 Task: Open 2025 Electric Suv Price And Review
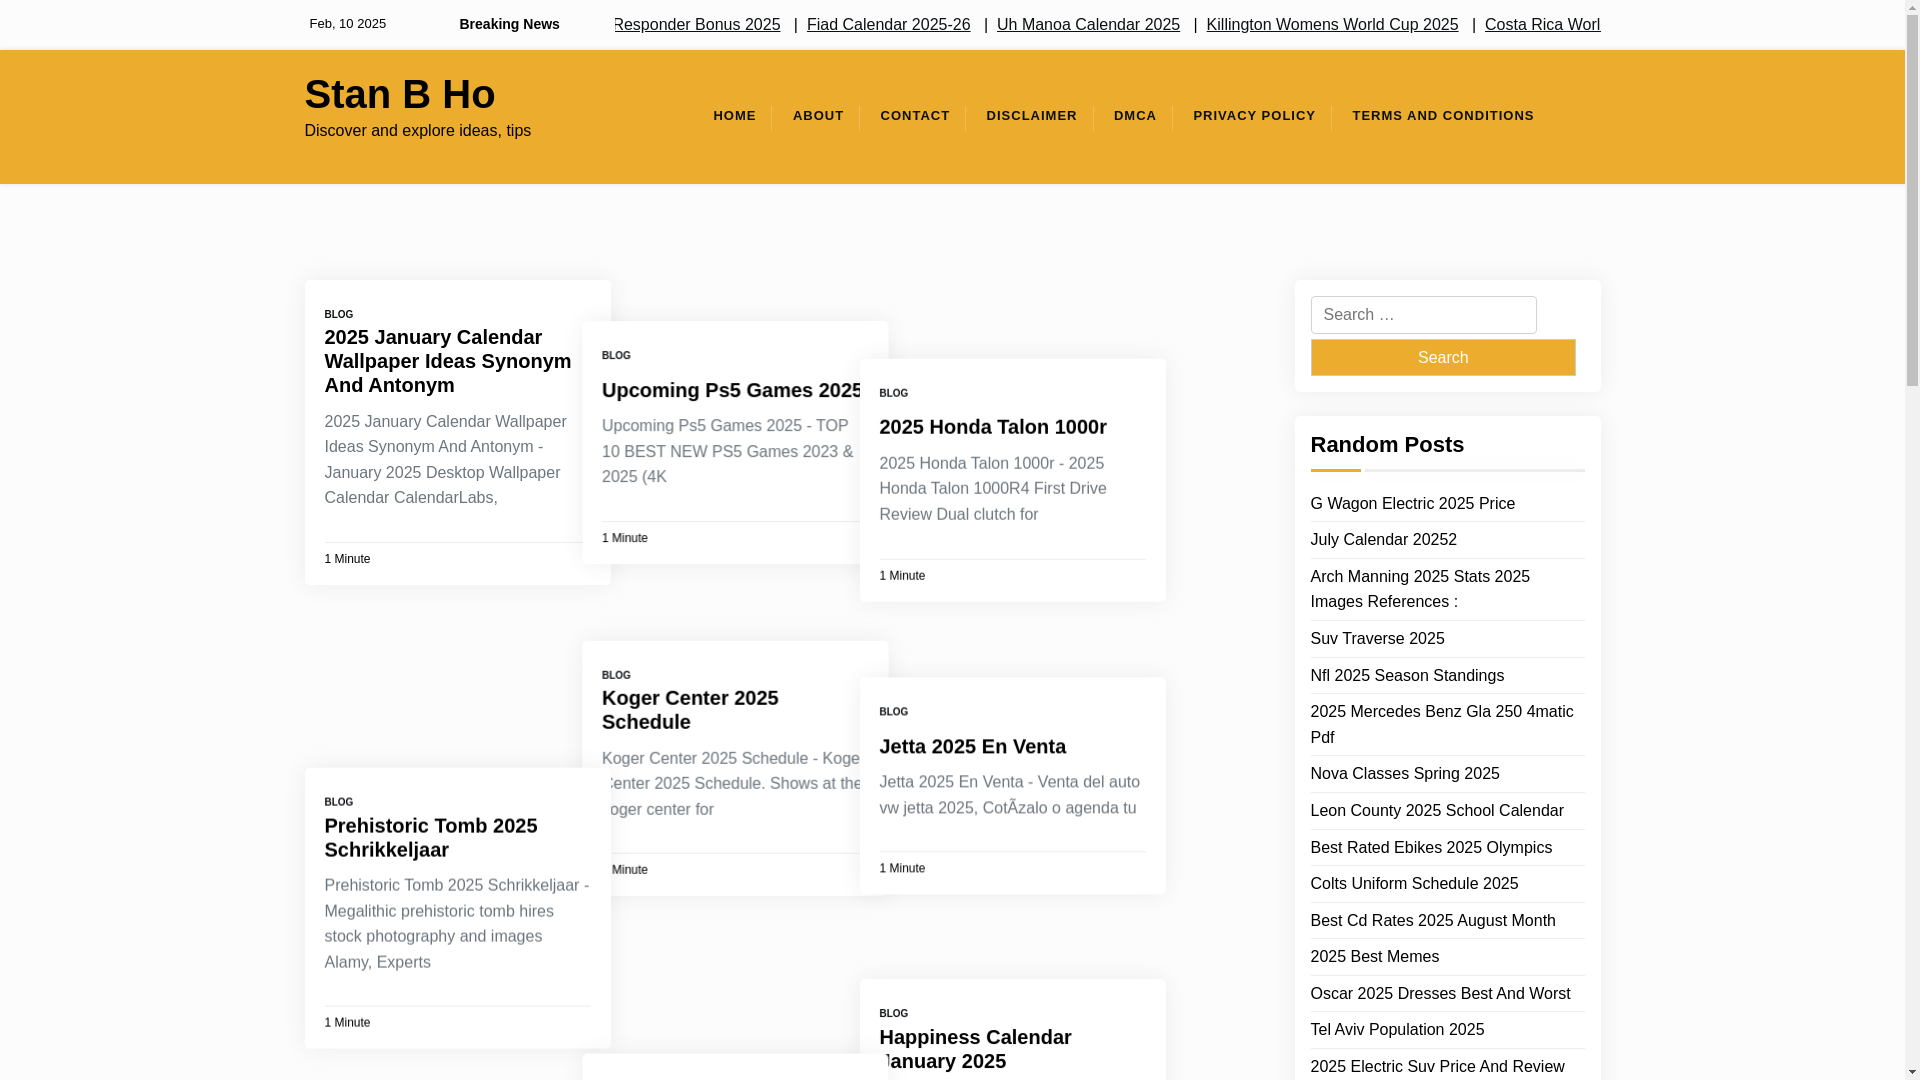pos(1437,1067)
